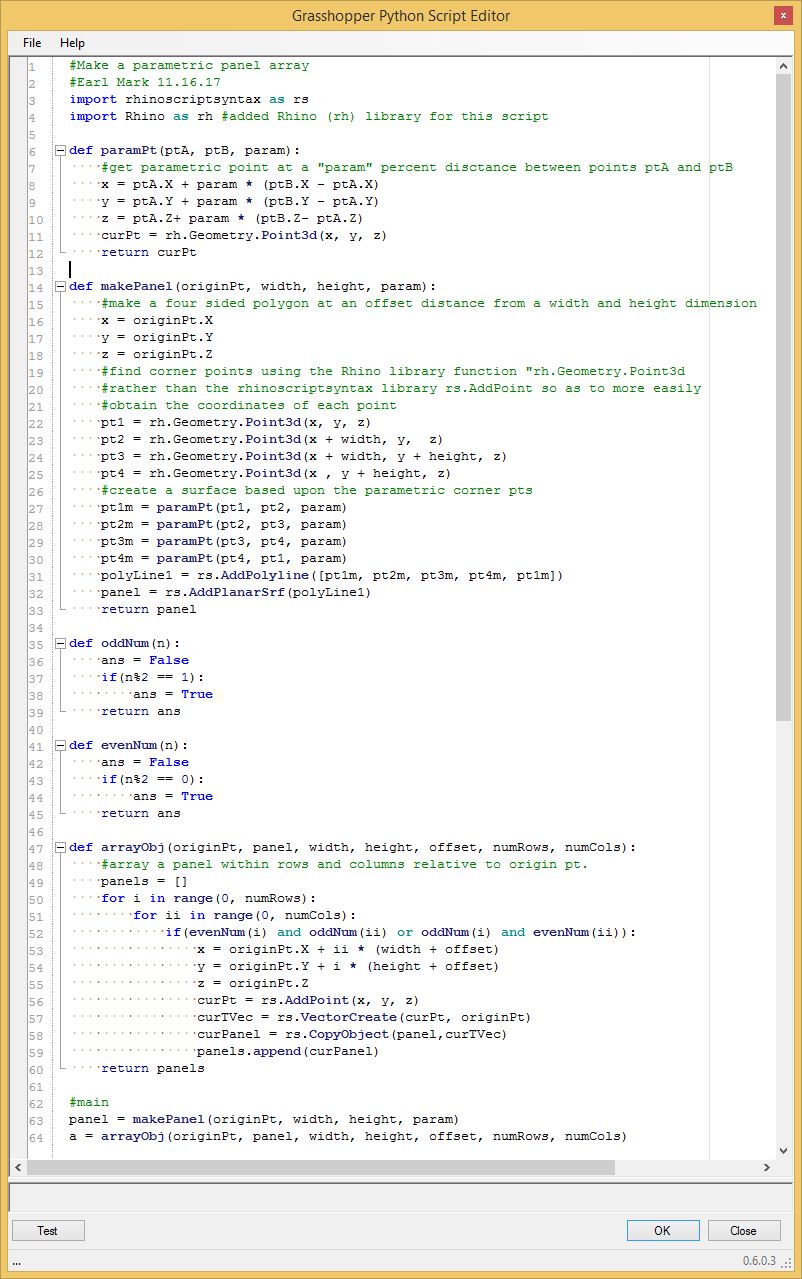This screenshot has height=1279, width=802.
Task: Click comment "#Earl Mark 11.16.17"
Action: click(145, 82)
